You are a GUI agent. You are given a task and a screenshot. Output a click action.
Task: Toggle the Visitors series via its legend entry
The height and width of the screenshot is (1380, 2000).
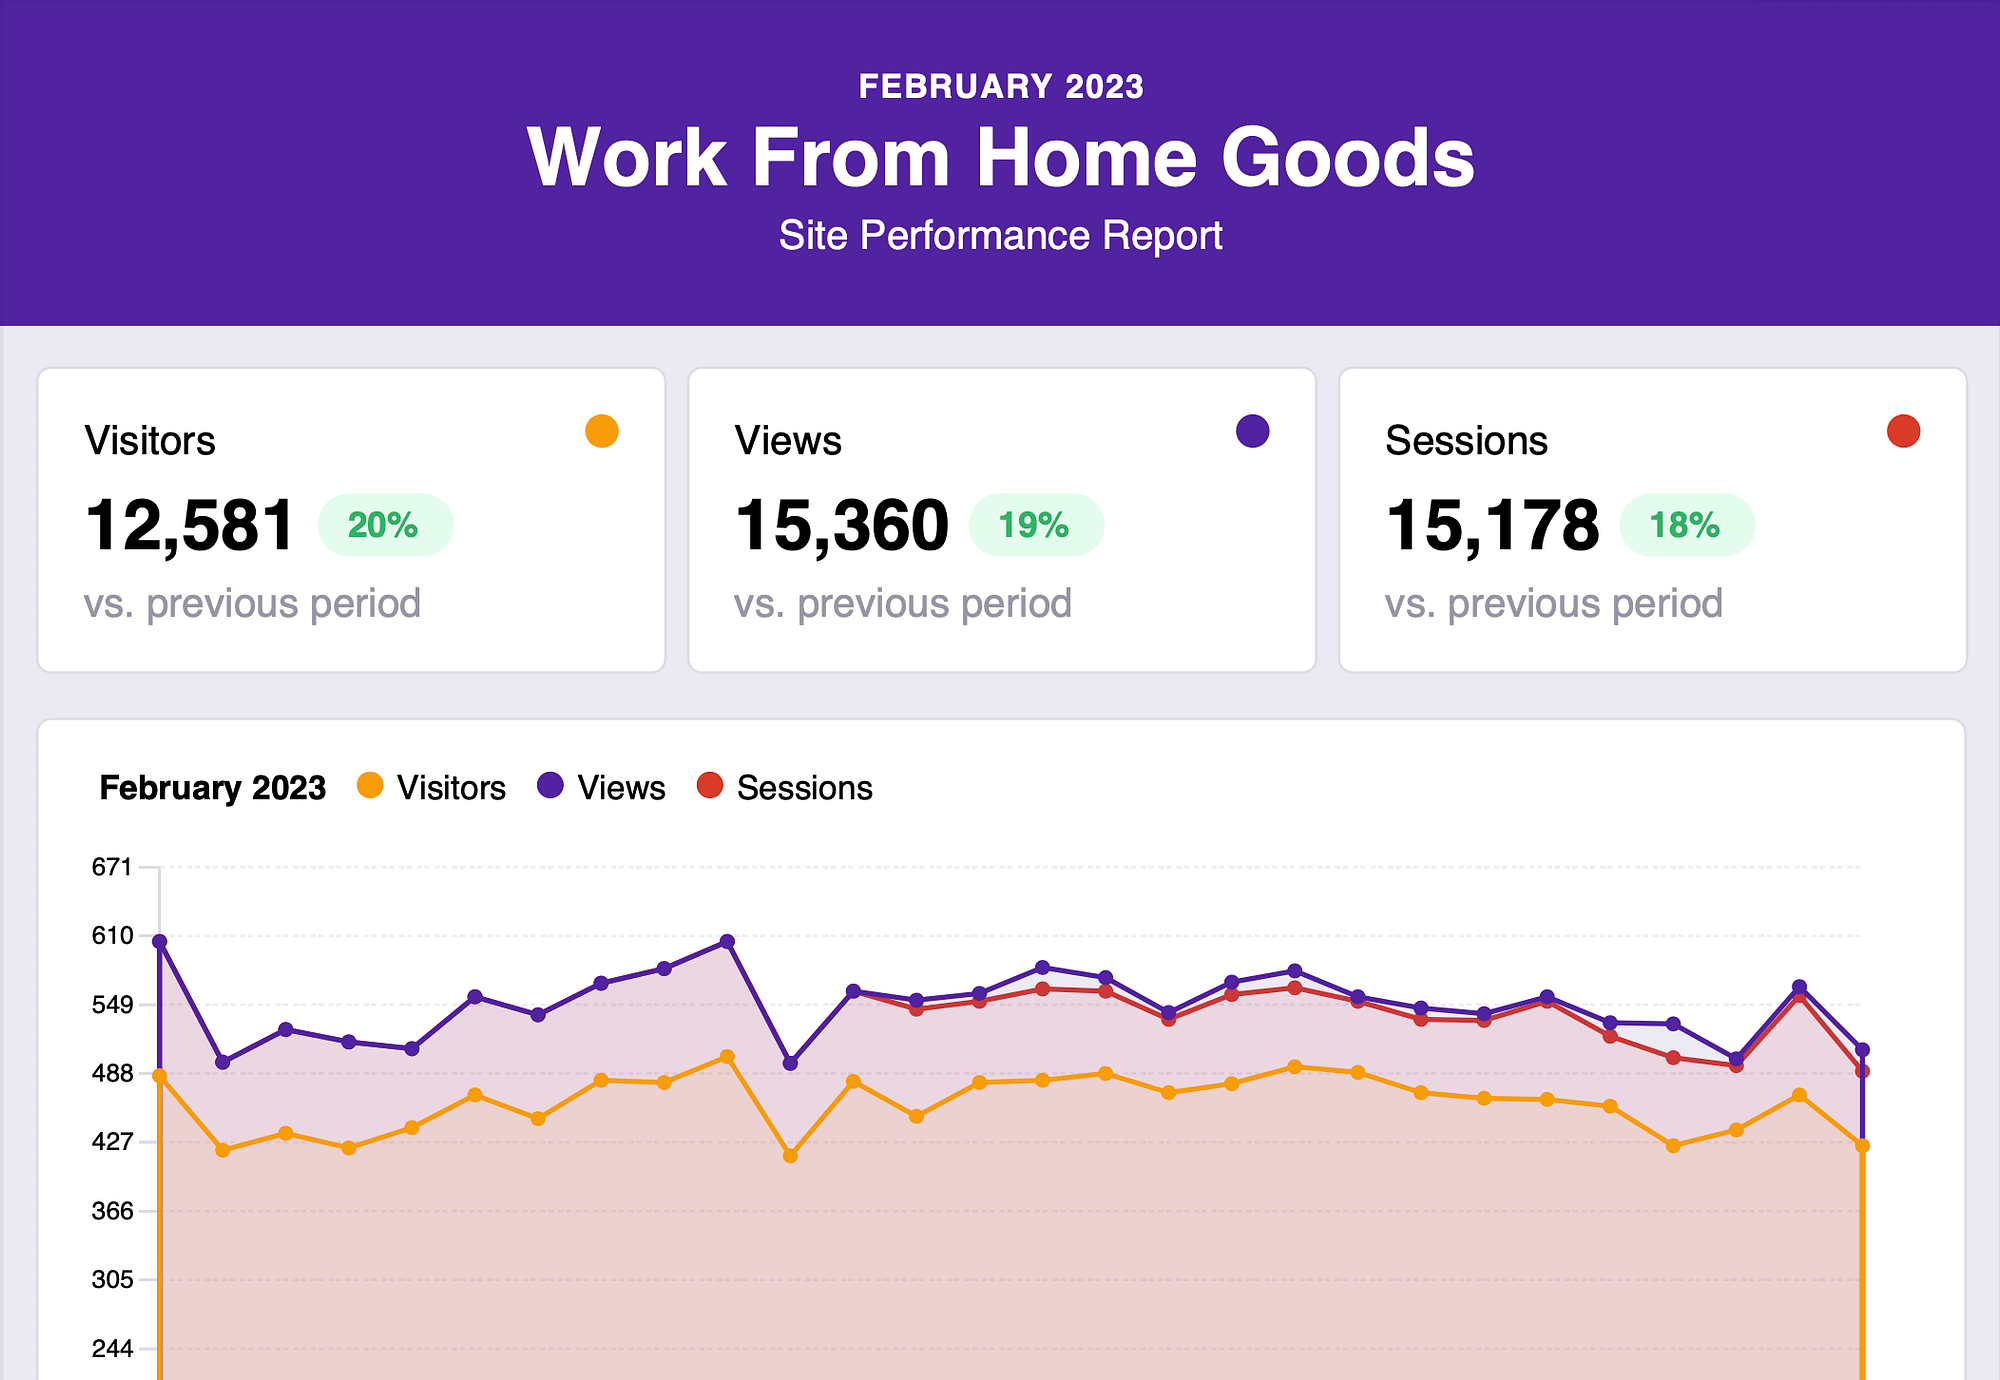pos(450,787)
